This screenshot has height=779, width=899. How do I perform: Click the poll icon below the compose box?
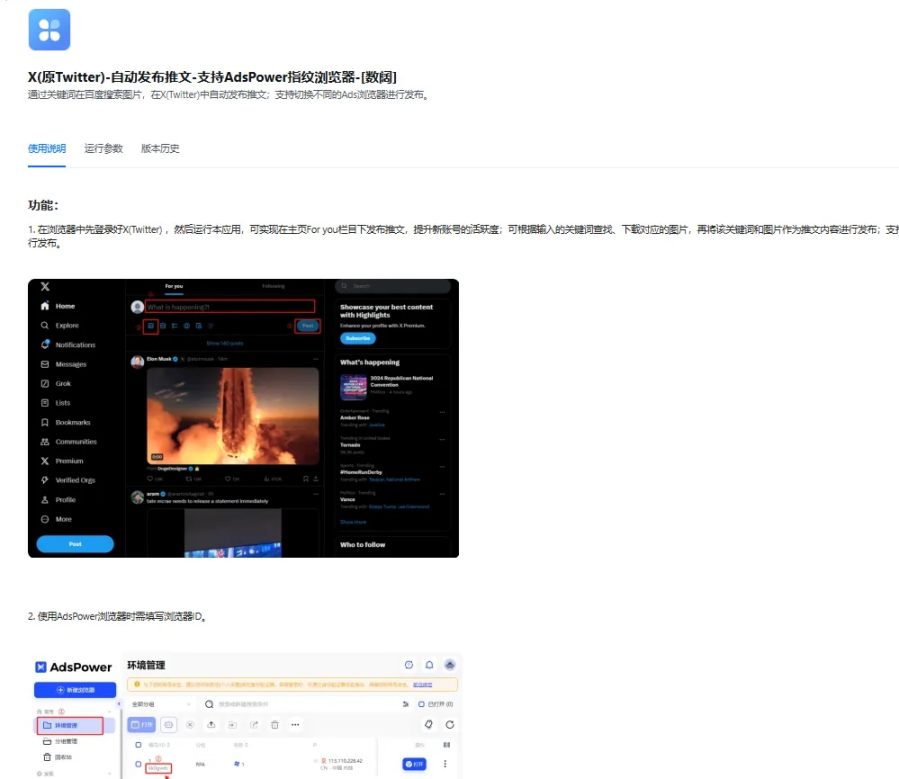coord(177,325)
